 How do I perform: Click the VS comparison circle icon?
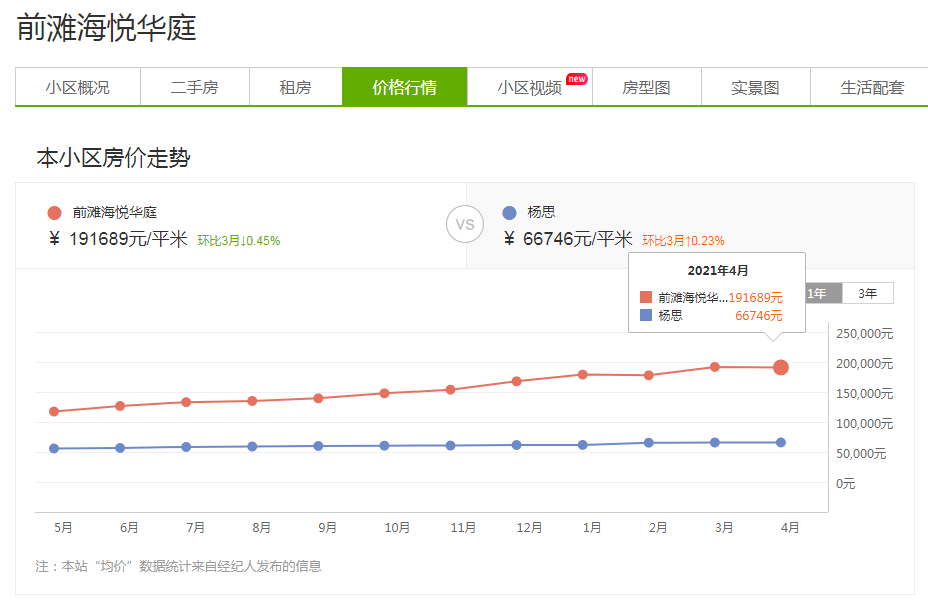point(465,224)
